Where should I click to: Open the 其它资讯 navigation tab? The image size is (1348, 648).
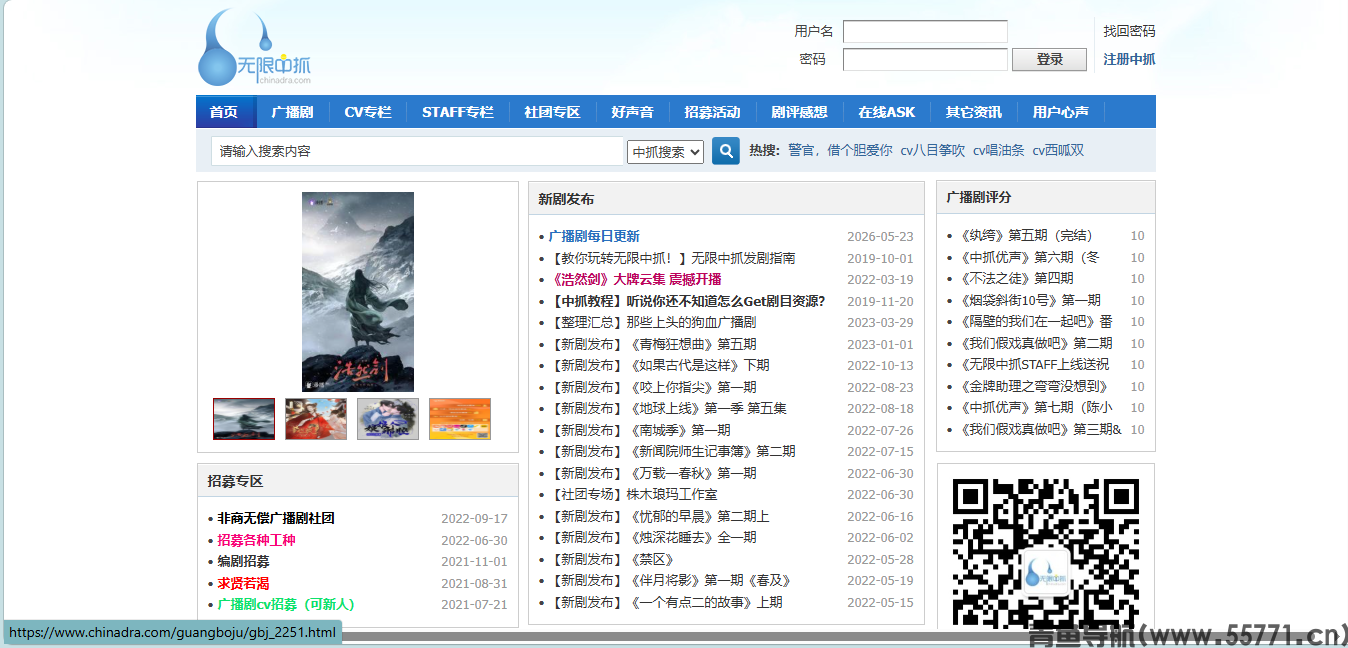(973, 112)
